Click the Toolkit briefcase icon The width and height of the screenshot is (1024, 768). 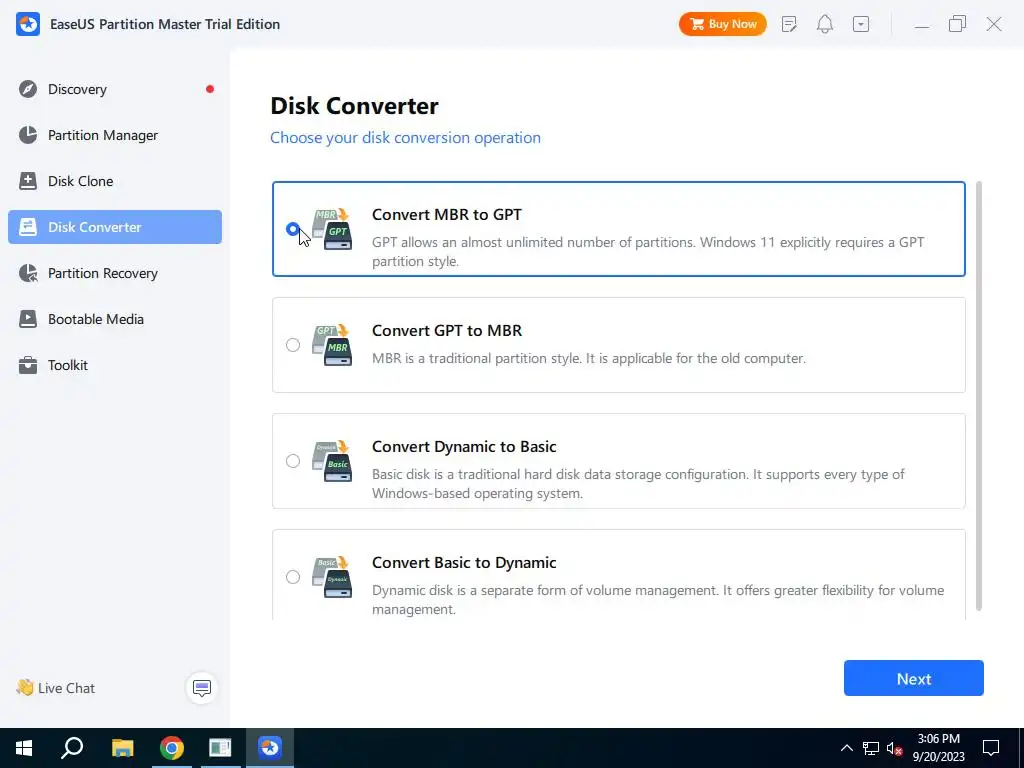point(28,365)
